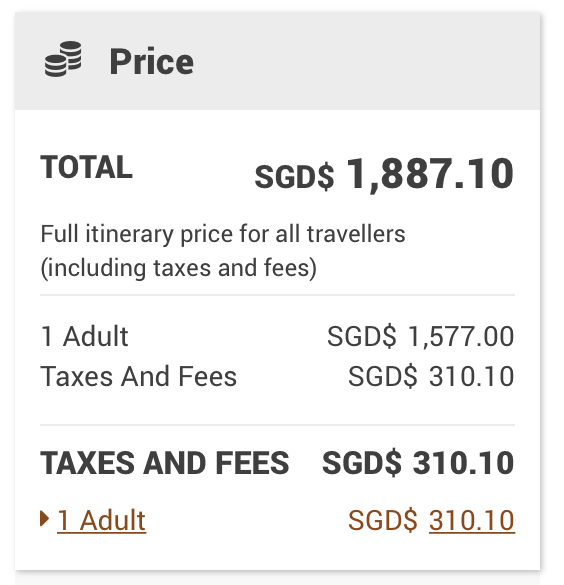Image resolution: width=564 pixels, height=585 pixels.
Task: Click the underlined 310.10 taxes amount link
Action: pyautogui.click(x=472, y=520)
